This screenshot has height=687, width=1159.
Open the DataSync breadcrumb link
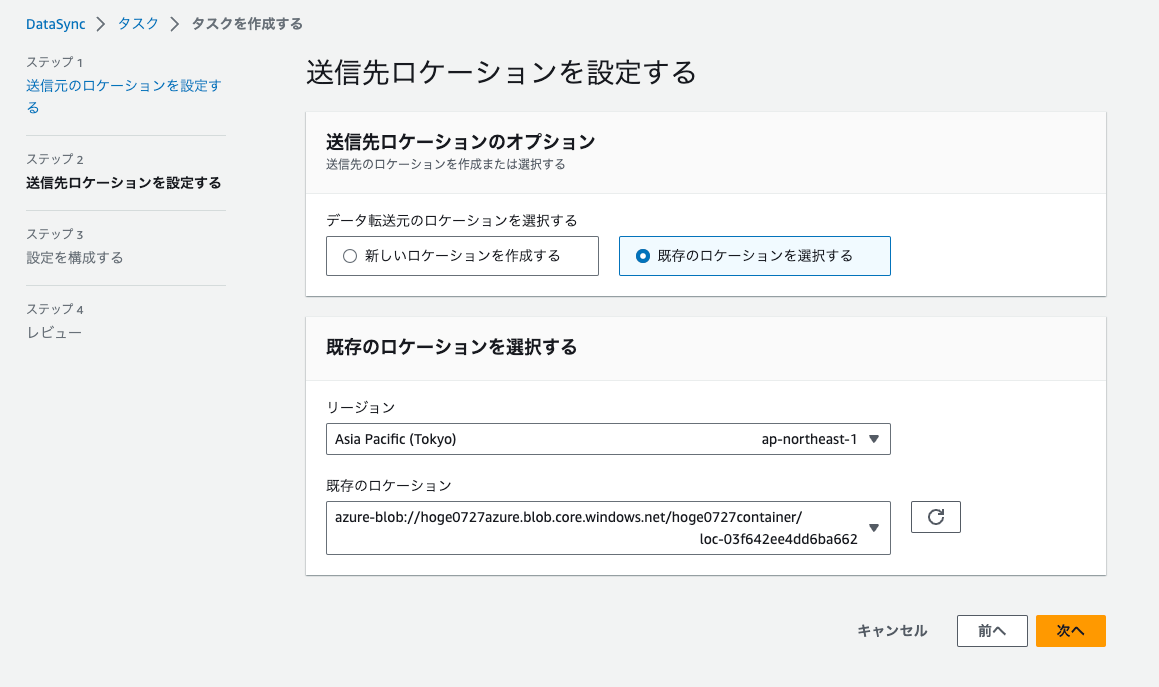click(x=55, y=22)
